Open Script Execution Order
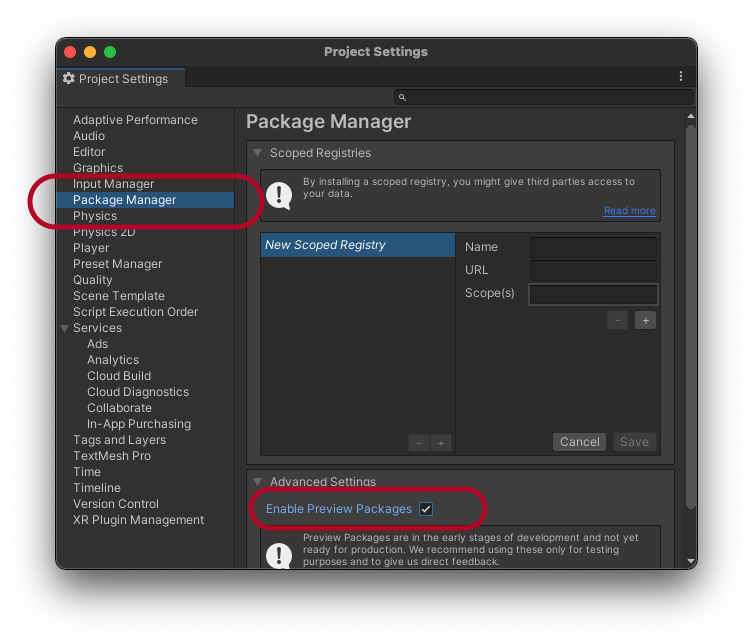This screenshot has height=643, width=753. pos(135,312)
